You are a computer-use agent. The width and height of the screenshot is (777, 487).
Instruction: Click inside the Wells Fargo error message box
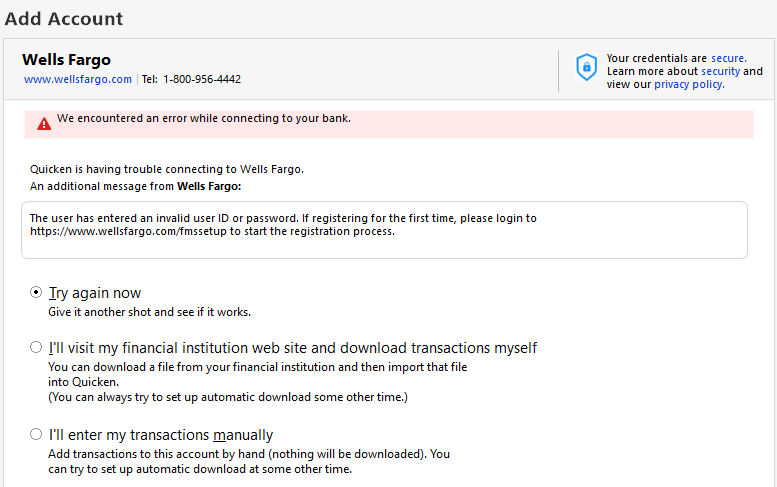coord(384,230)
